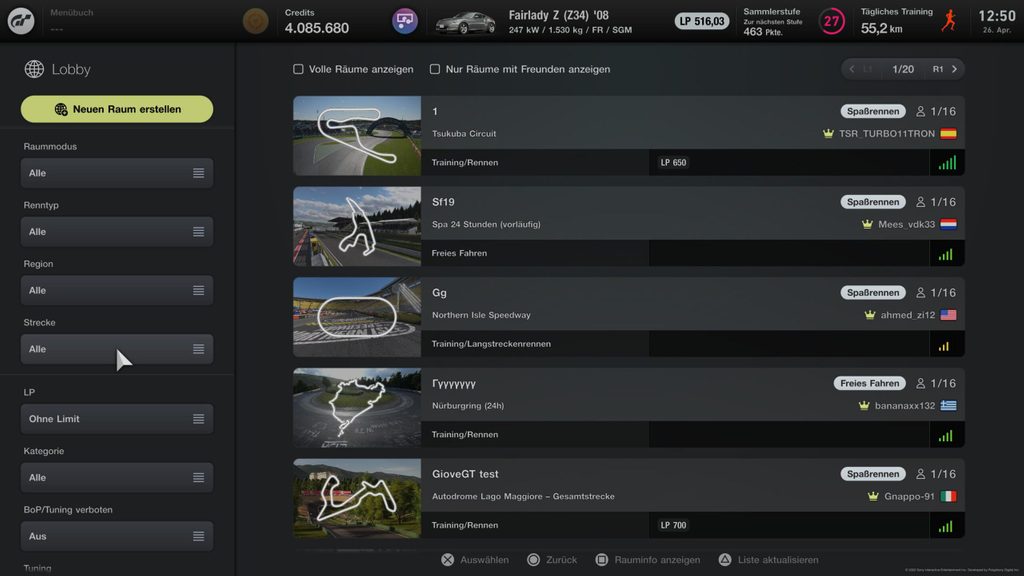Click the 1/20 page indicator
Image resolution: width=1024 pixels, height=576 pixels.
point(903,69)
